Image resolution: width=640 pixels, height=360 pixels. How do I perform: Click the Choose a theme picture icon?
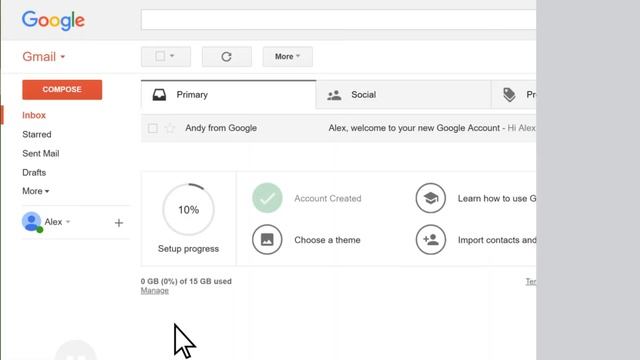click(x=267, y=240)
